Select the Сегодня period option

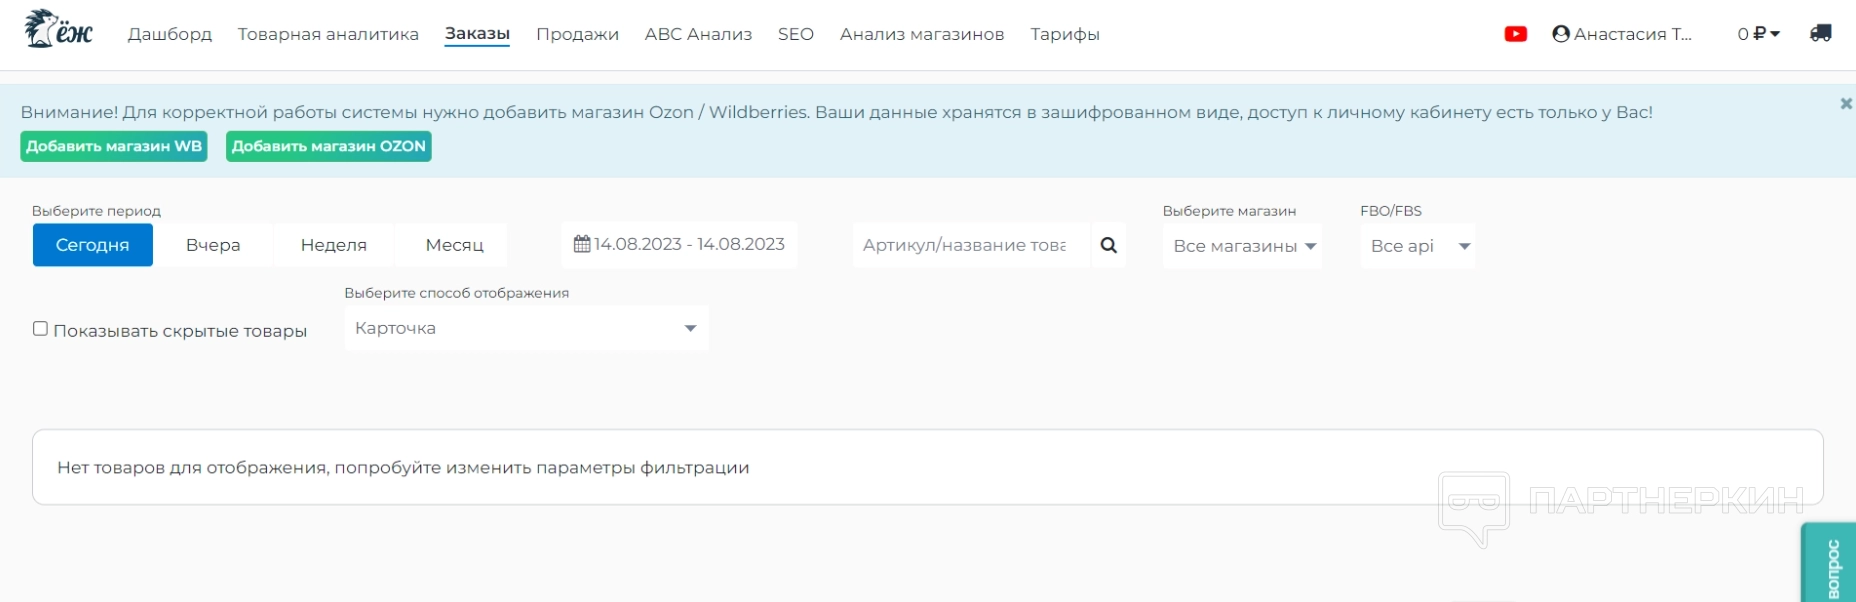(x=92, y=245)
